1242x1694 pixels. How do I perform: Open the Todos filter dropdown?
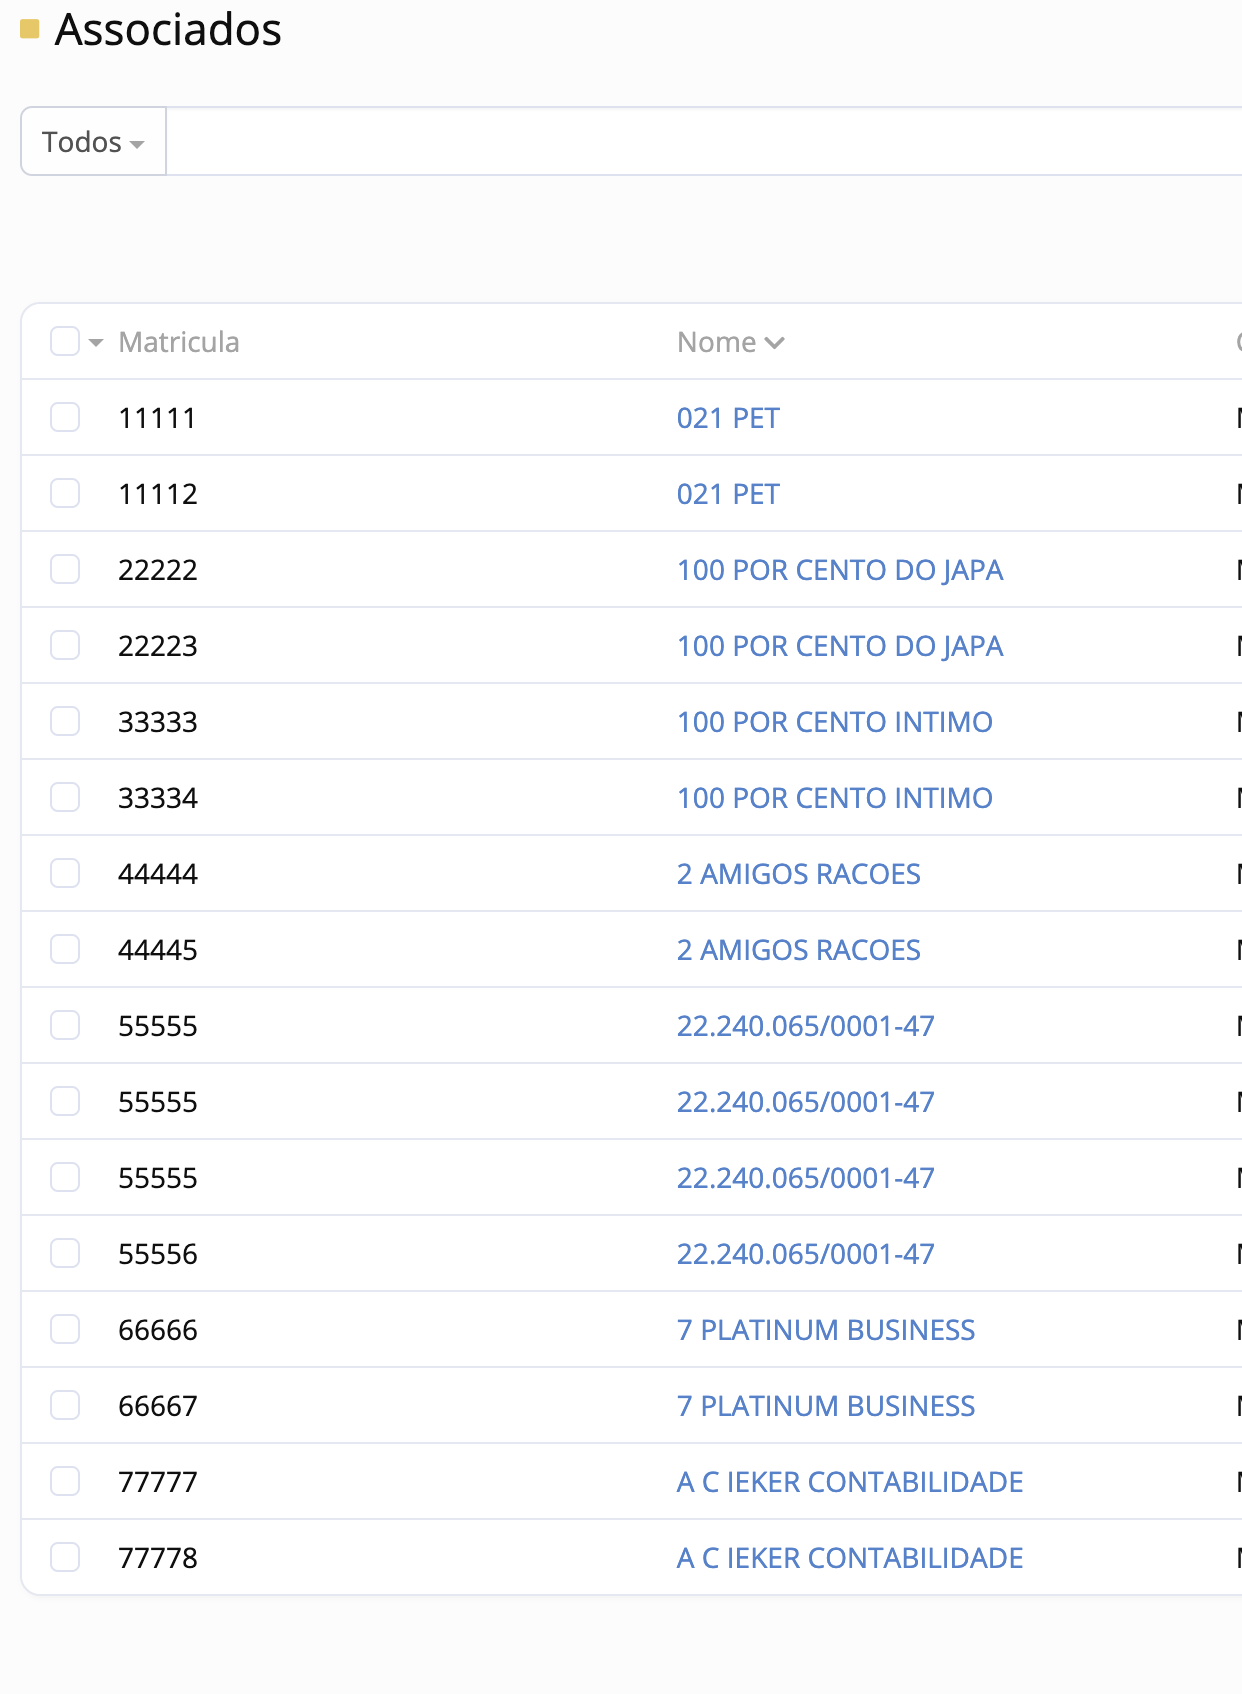[x=93, y=142]
